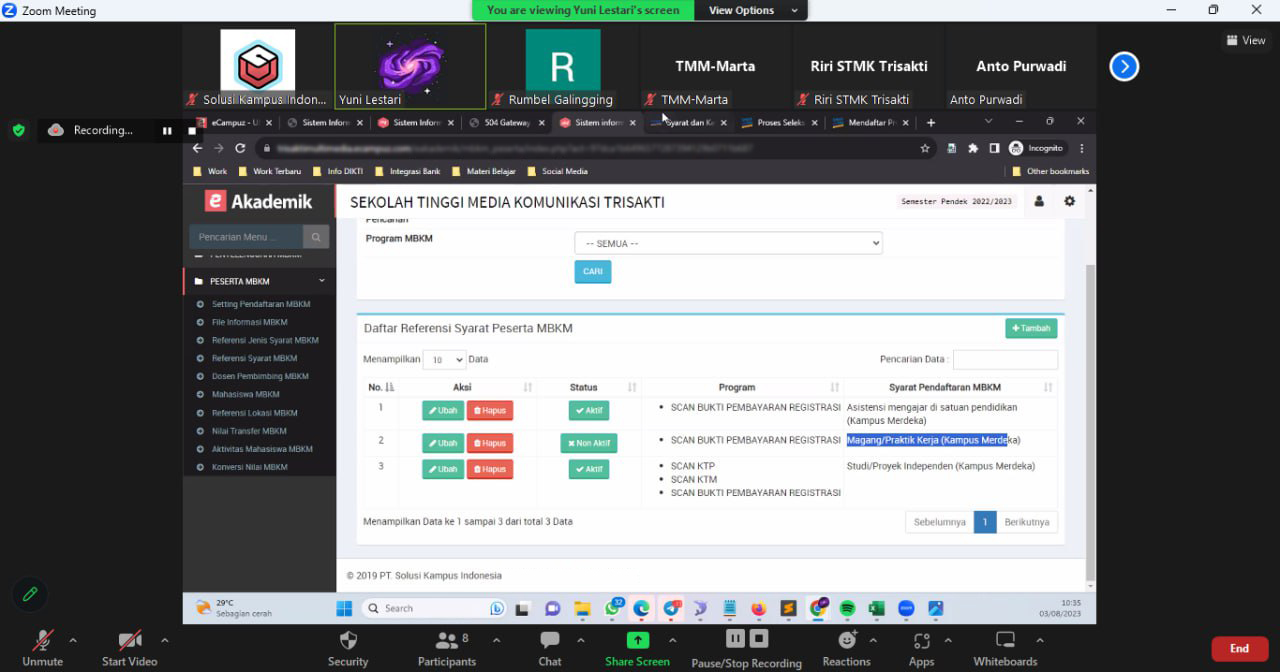Screen dimensions: 1280x672
Task: Open the Zoom Security shield icon
Action: 348,640
